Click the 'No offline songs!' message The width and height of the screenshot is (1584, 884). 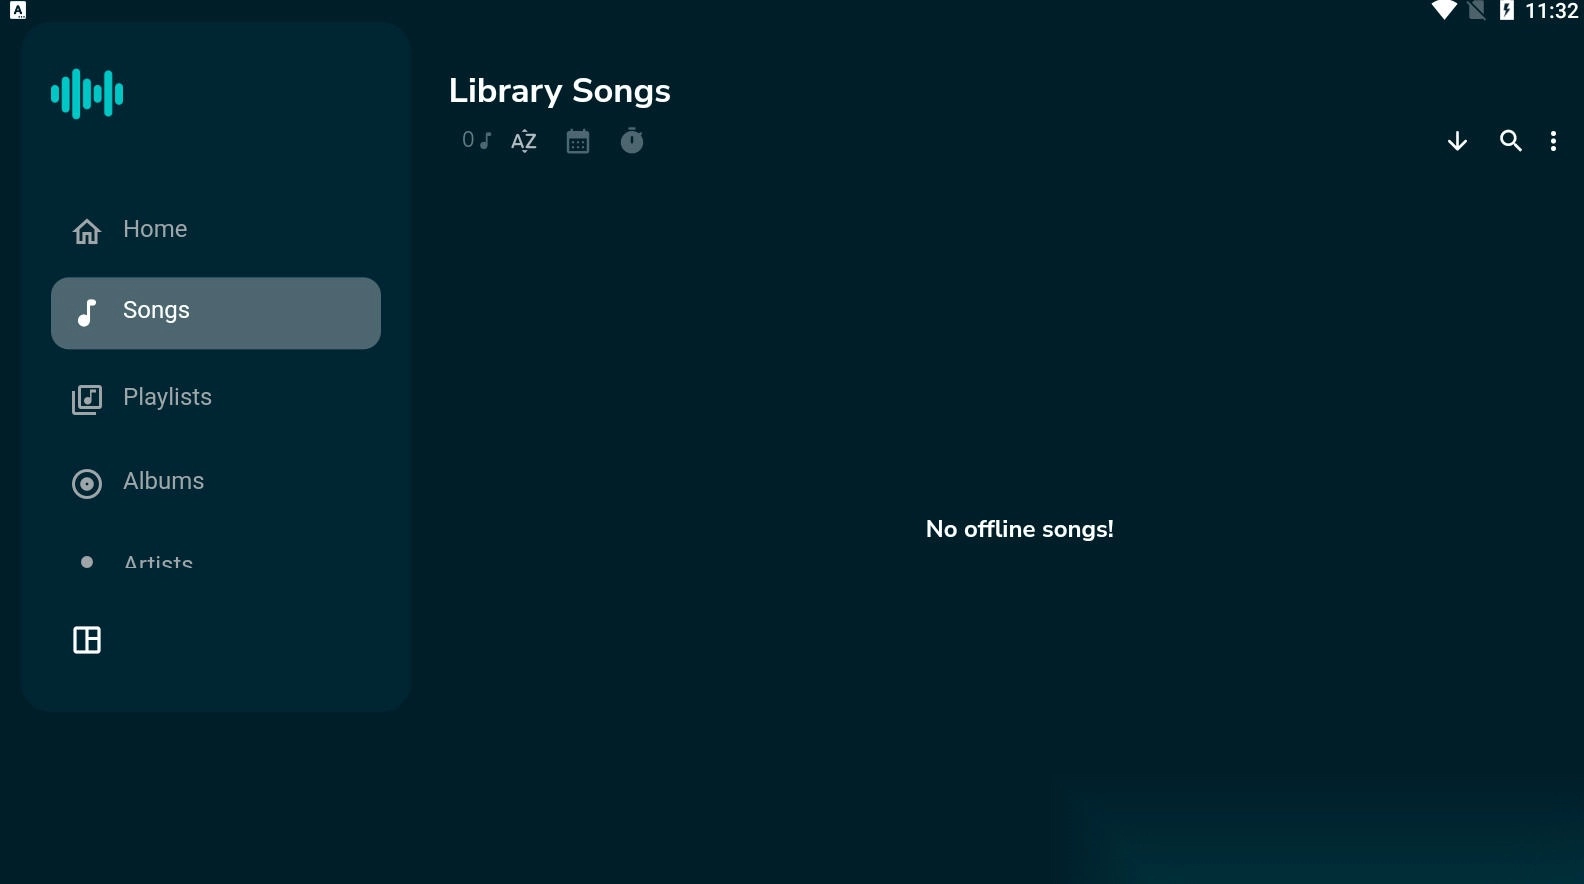(1019, 529)
